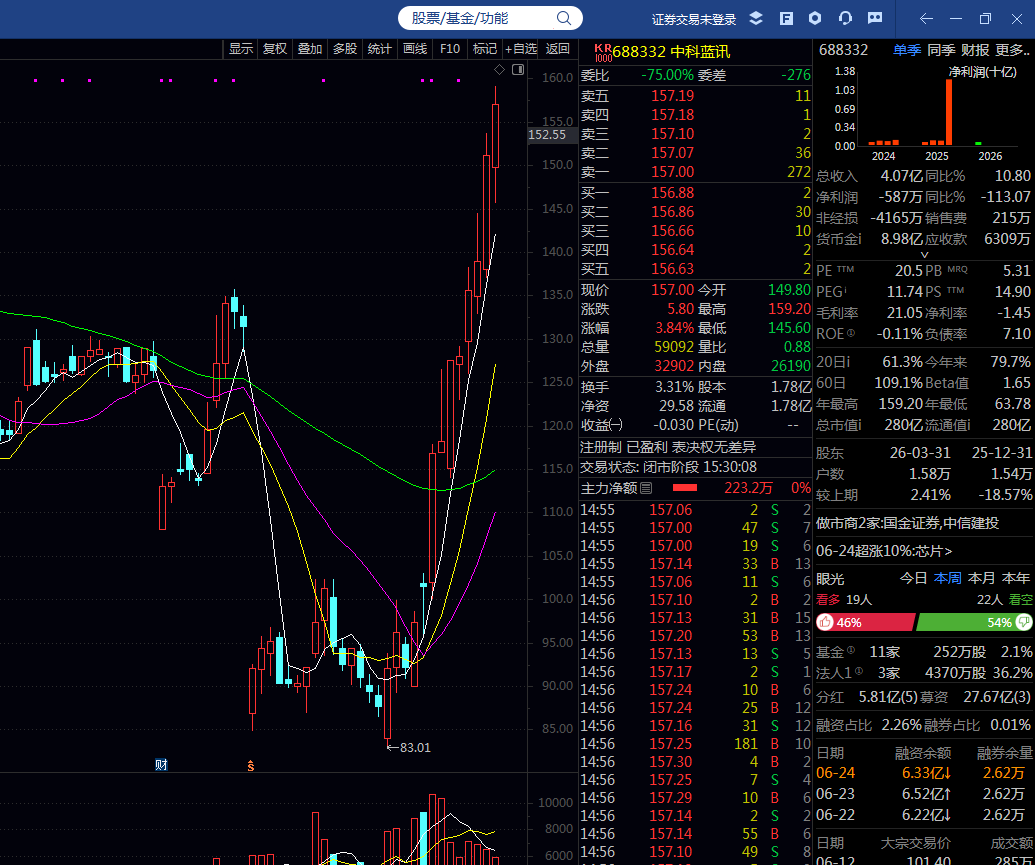Vote bearish with thumbs-down icon

(1024, 622)
